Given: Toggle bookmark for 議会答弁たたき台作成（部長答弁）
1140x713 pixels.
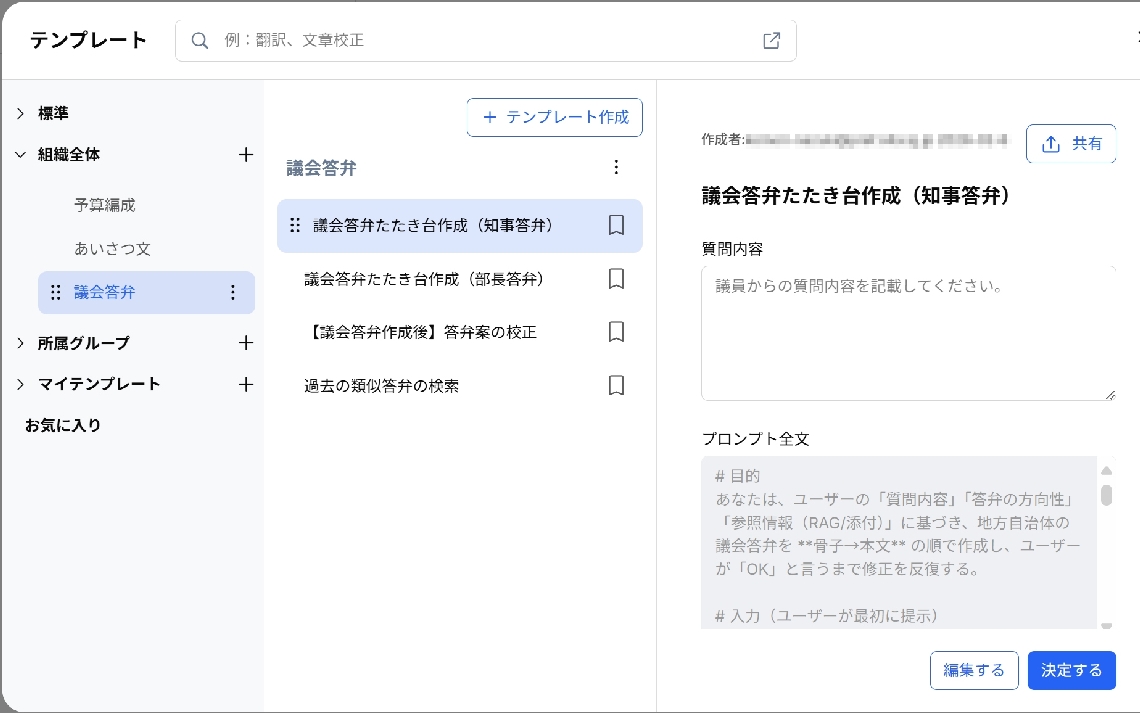Looking at the screenshot, I should coord(616,279).
